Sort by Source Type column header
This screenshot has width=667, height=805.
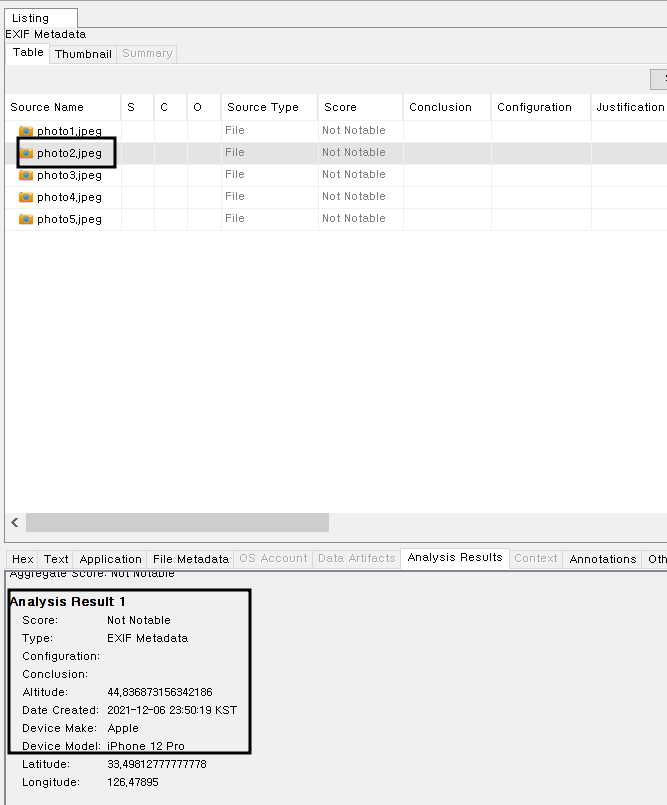click(x=269, y=107)
